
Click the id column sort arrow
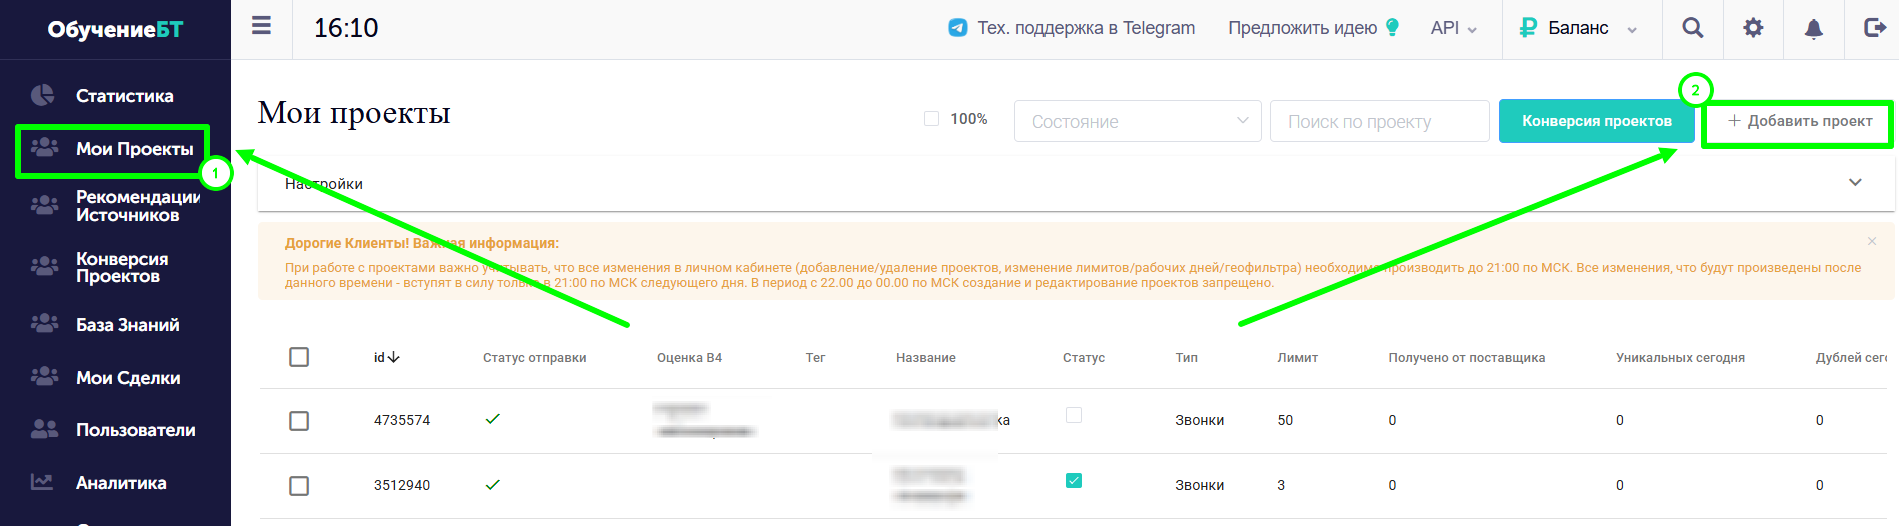[394, 357]
